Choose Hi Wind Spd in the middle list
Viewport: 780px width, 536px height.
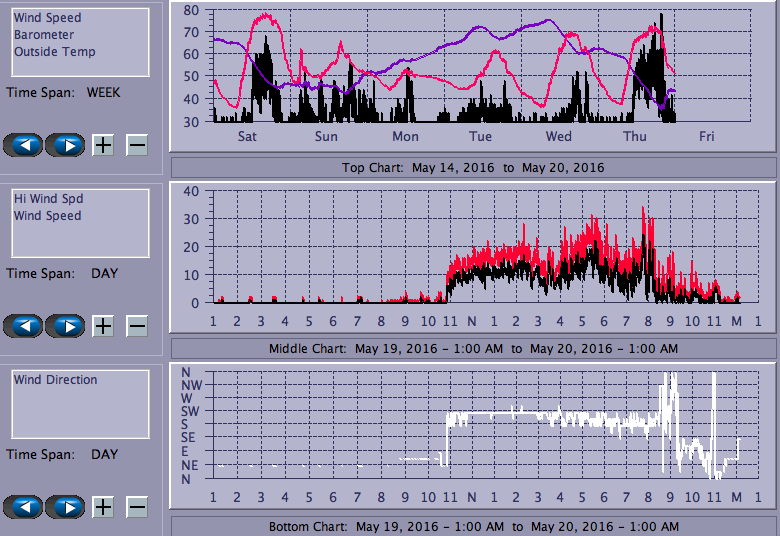[x=48, y=199]
